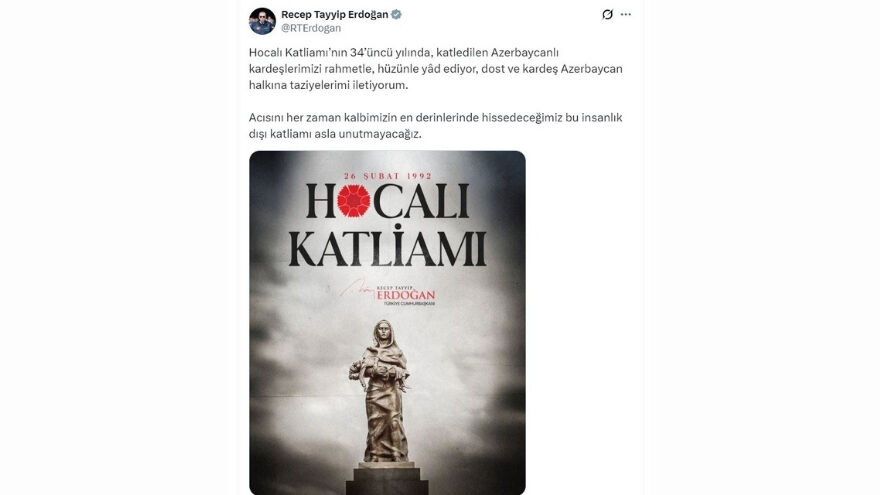Click the mourning mother statue figure
The height and width of the screenshot is (495, 880).
click(x=385, y=390)
